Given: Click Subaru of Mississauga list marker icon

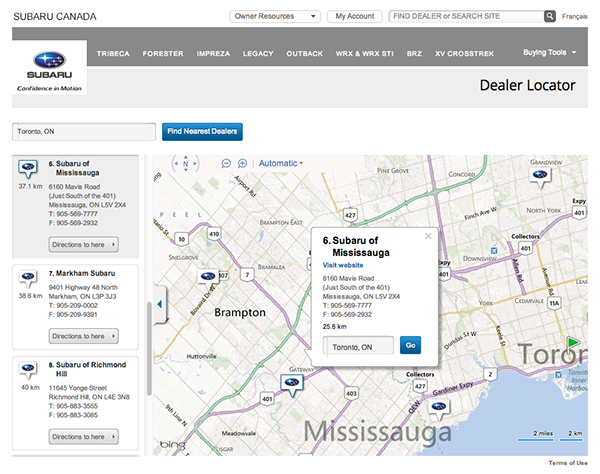Looking at the screenshot, I should tap(28, 169).
